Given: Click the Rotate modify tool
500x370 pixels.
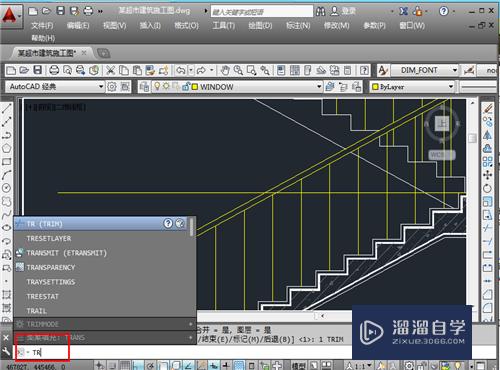Looking at the screenshot, I should pyautogui.click(x=488, y=188).
